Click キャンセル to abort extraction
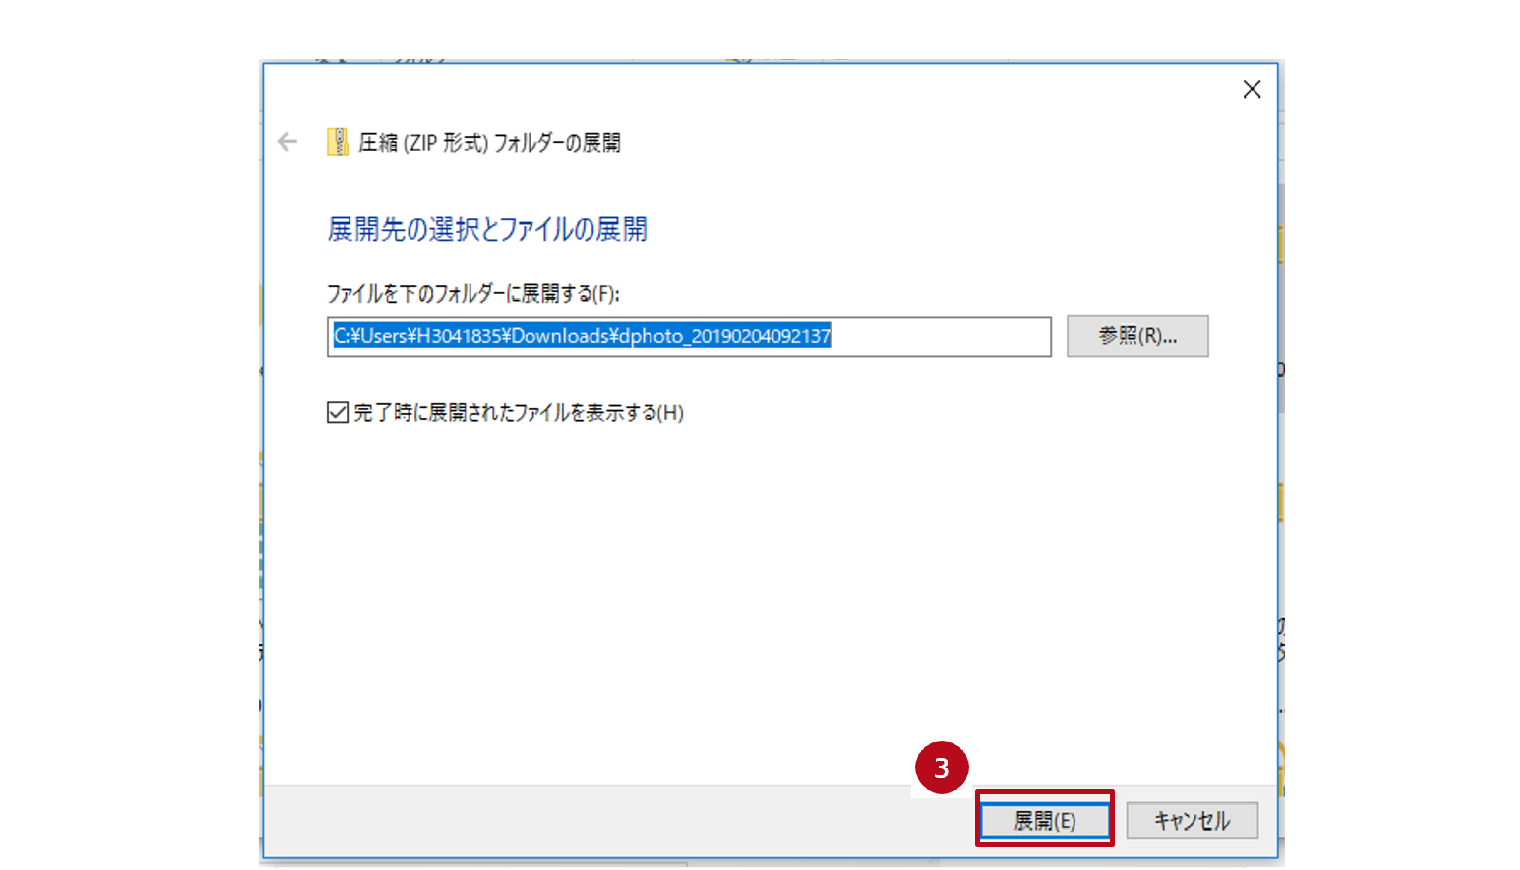 [1190, 819]
